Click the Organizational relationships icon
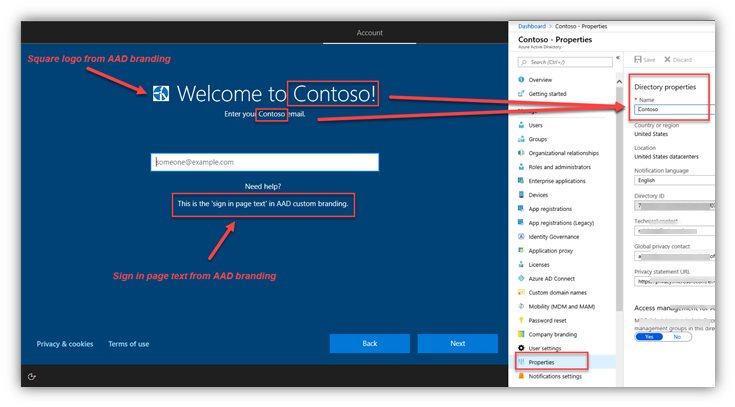The width and height of the screenshot is (735, 407). (521, 153)
